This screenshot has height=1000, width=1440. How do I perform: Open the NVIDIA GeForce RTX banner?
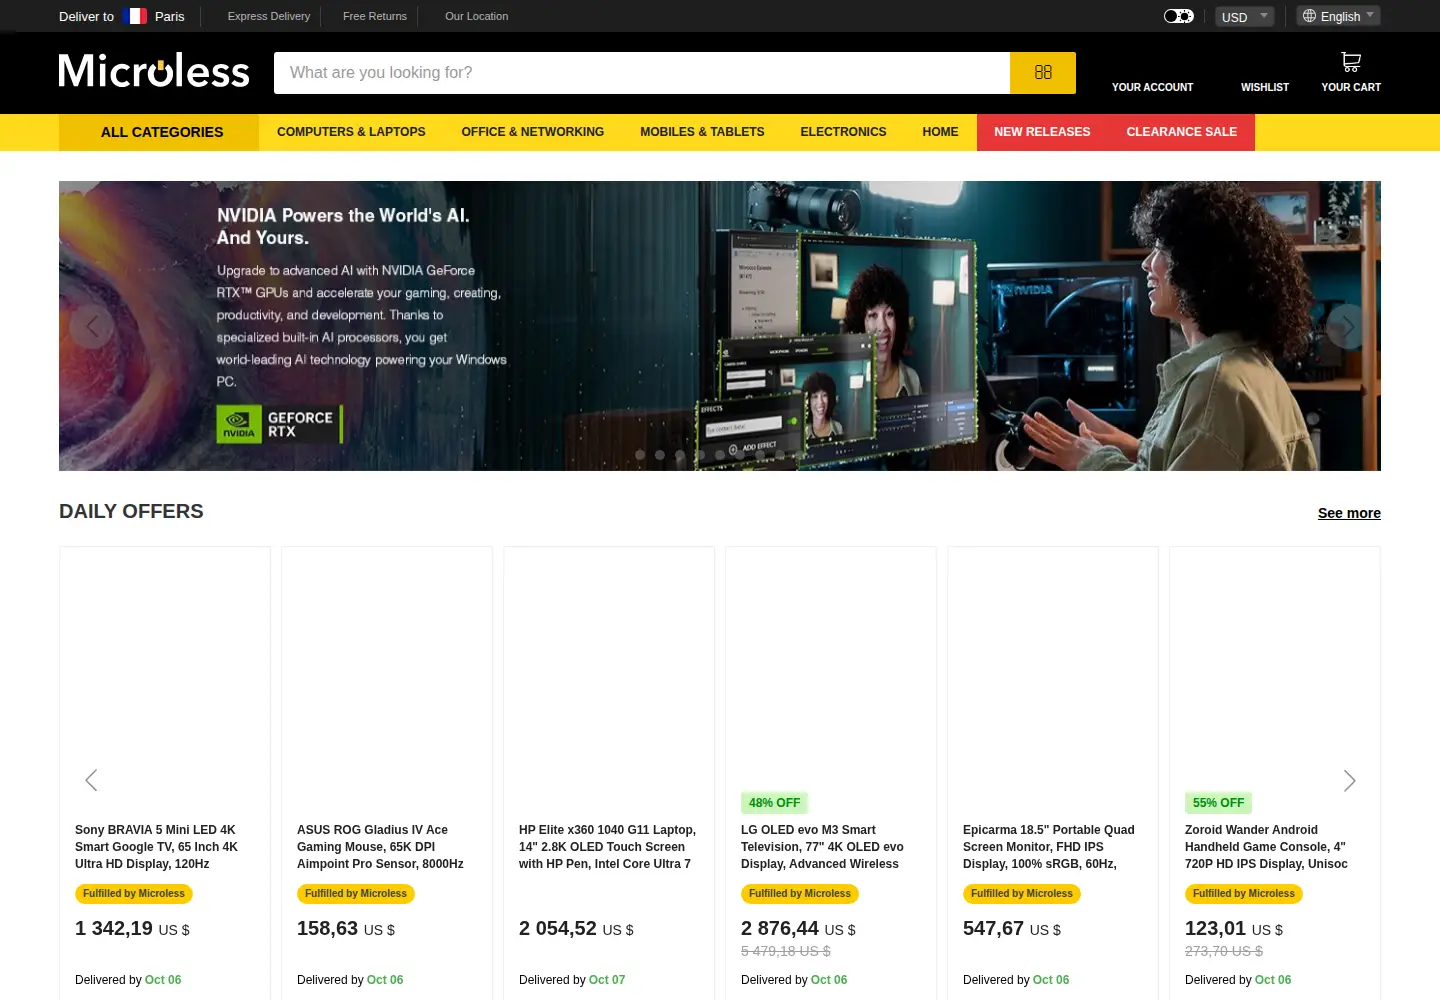coord(720,326)
